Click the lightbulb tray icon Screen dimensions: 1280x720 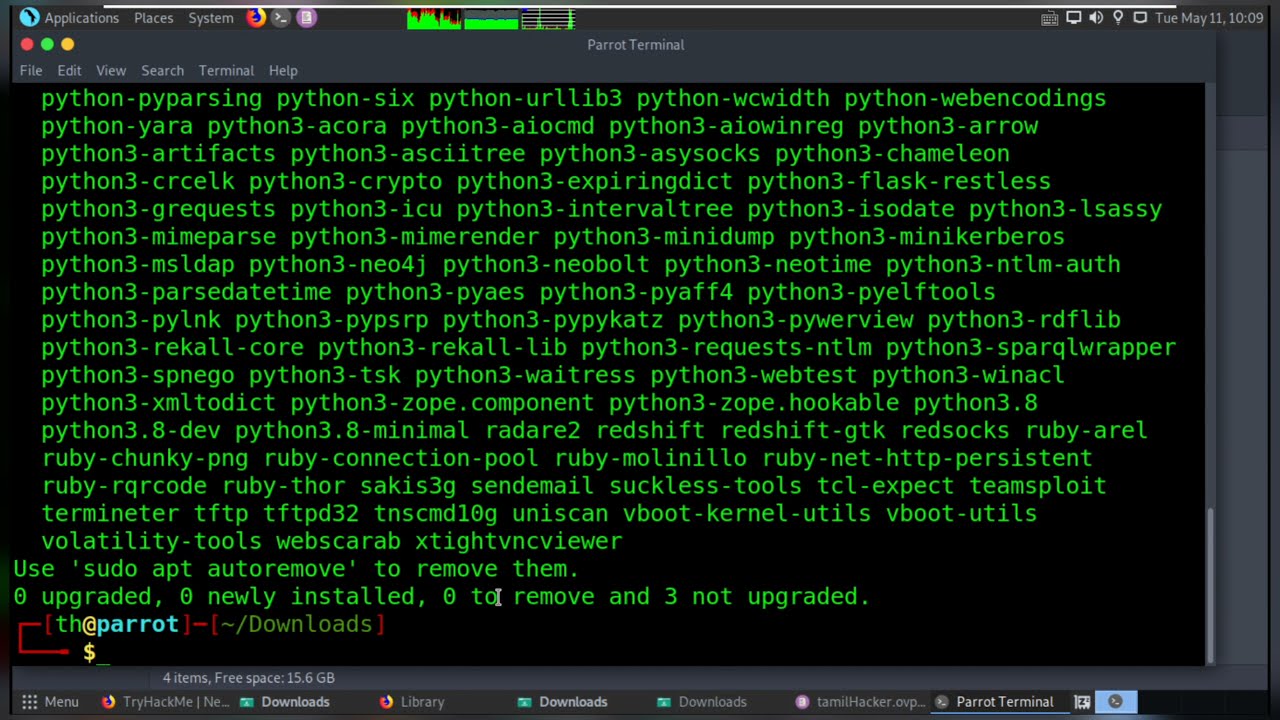pos(1118,18)
